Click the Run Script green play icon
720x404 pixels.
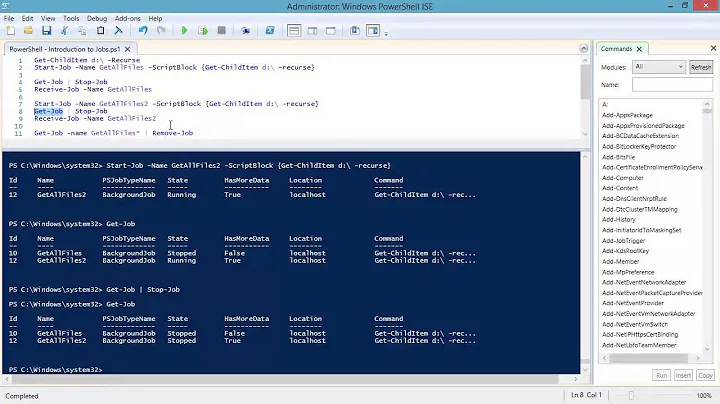[184, 31]
